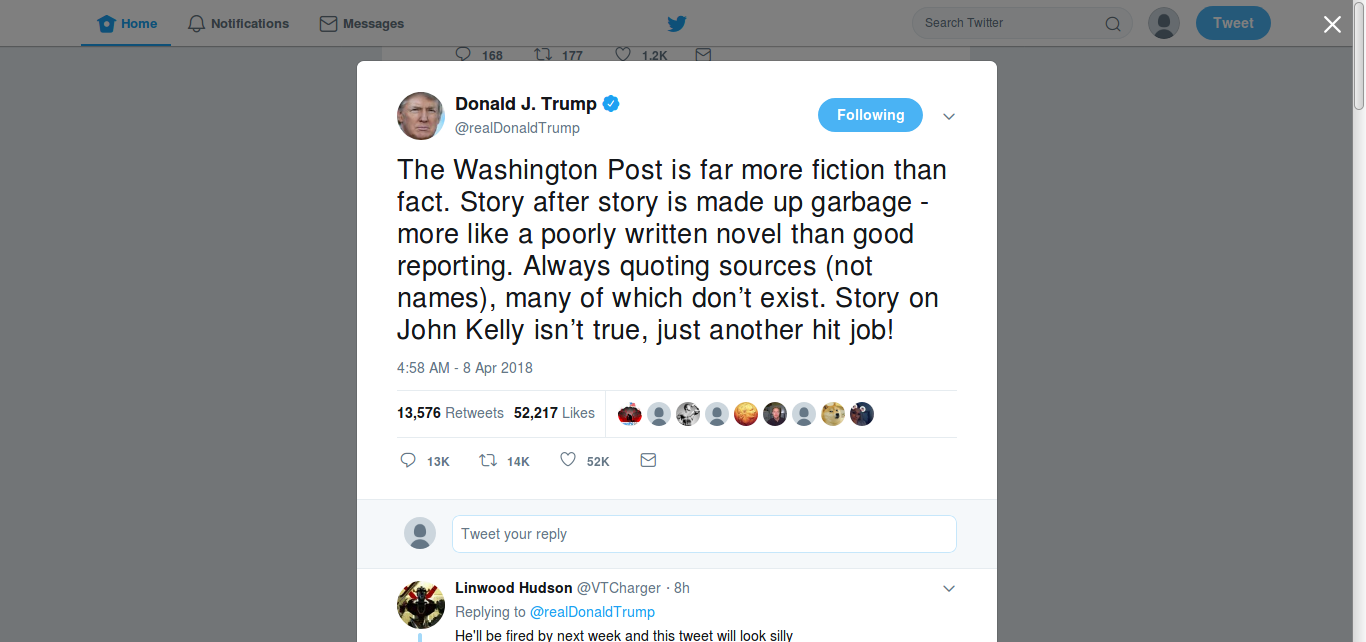Click the @realDonaldTrump link in the reply
The image size is (1366, 642).
(x=592, y=611)
